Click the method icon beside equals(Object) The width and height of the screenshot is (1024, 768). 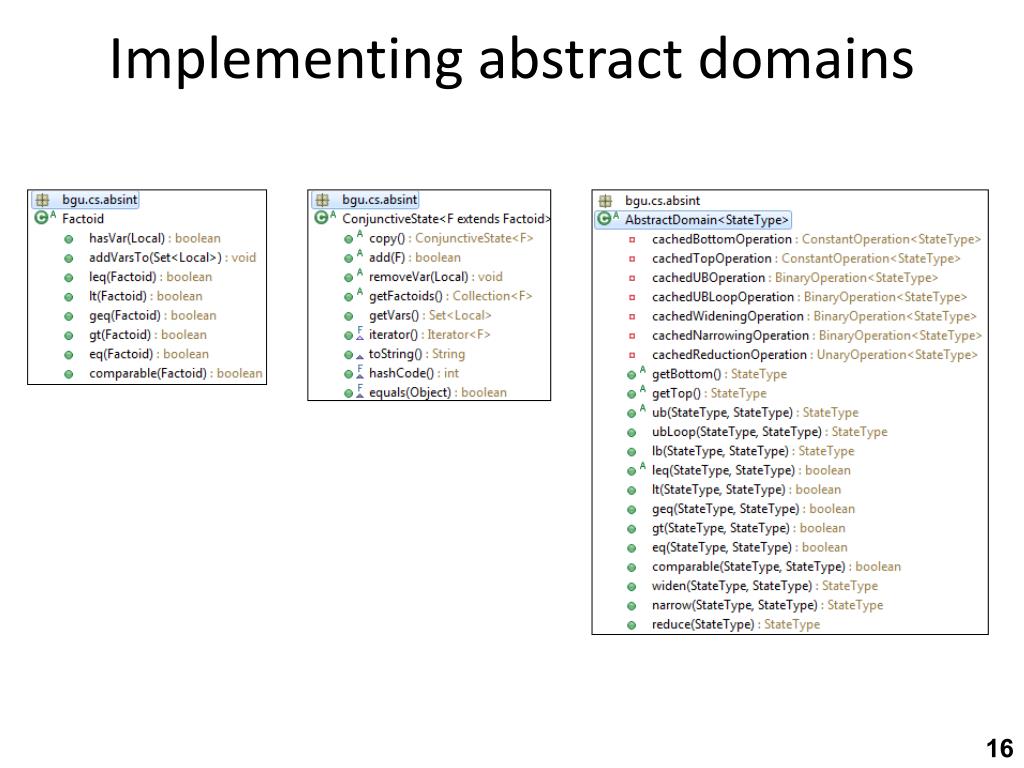pyautogui.click(x=353, y=392)
